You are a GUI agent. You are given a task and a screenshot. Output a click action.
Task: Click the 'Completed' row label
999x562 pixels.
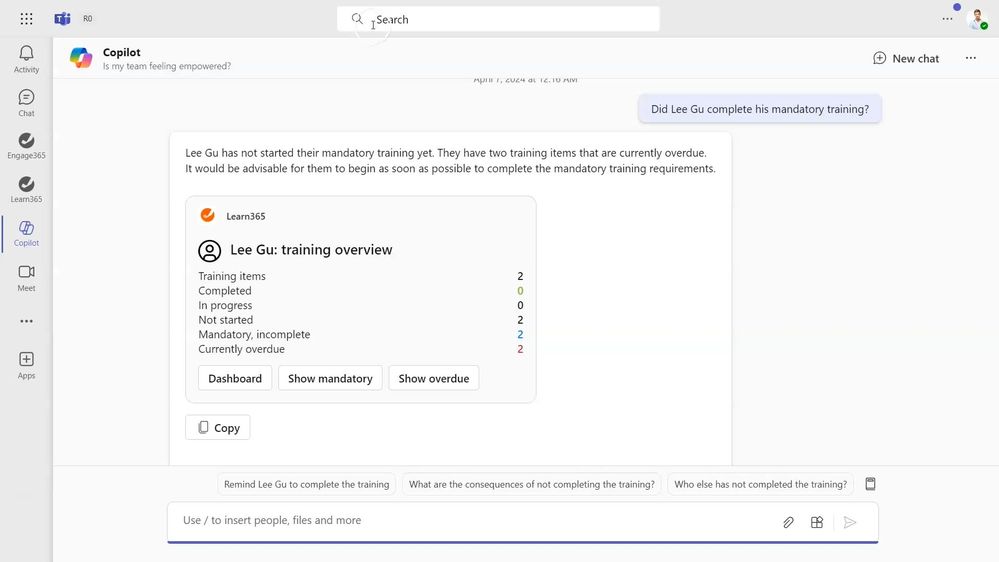click(x=225, y=291)
